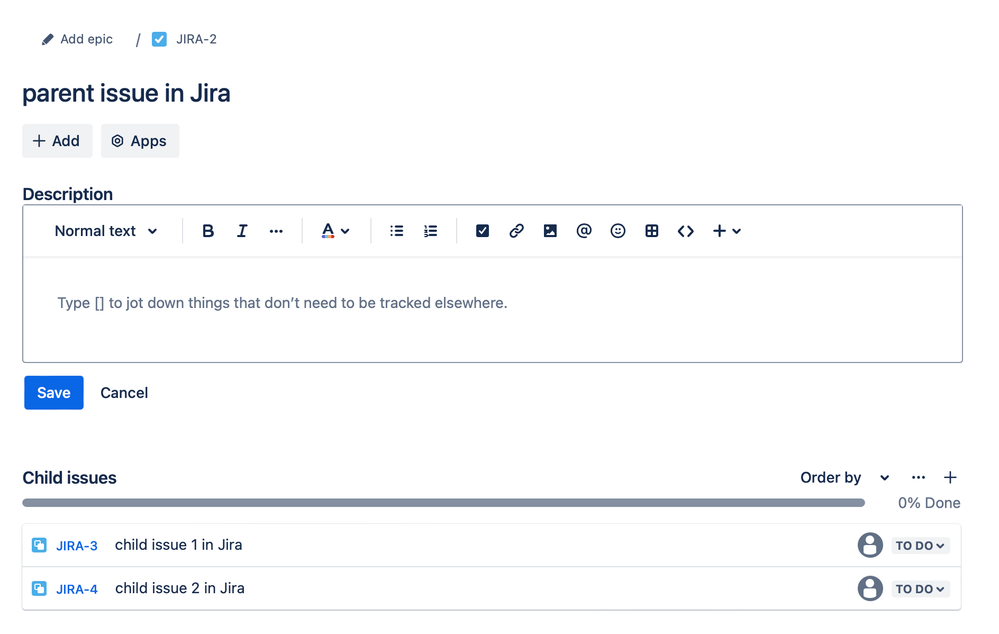Toggle bold formatting
The height and width of the screenshot is (634, 999).
pos(208,231)
